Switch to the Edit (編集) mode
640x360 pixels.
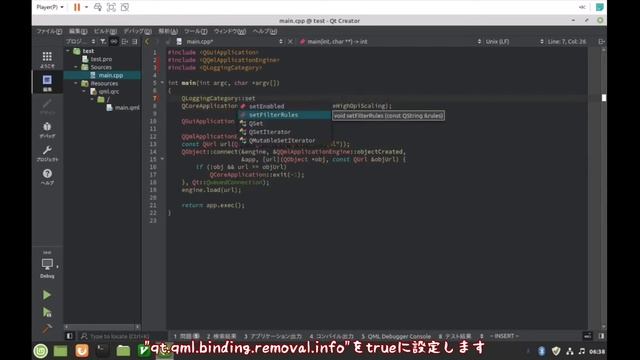click(x=47, y=82)
